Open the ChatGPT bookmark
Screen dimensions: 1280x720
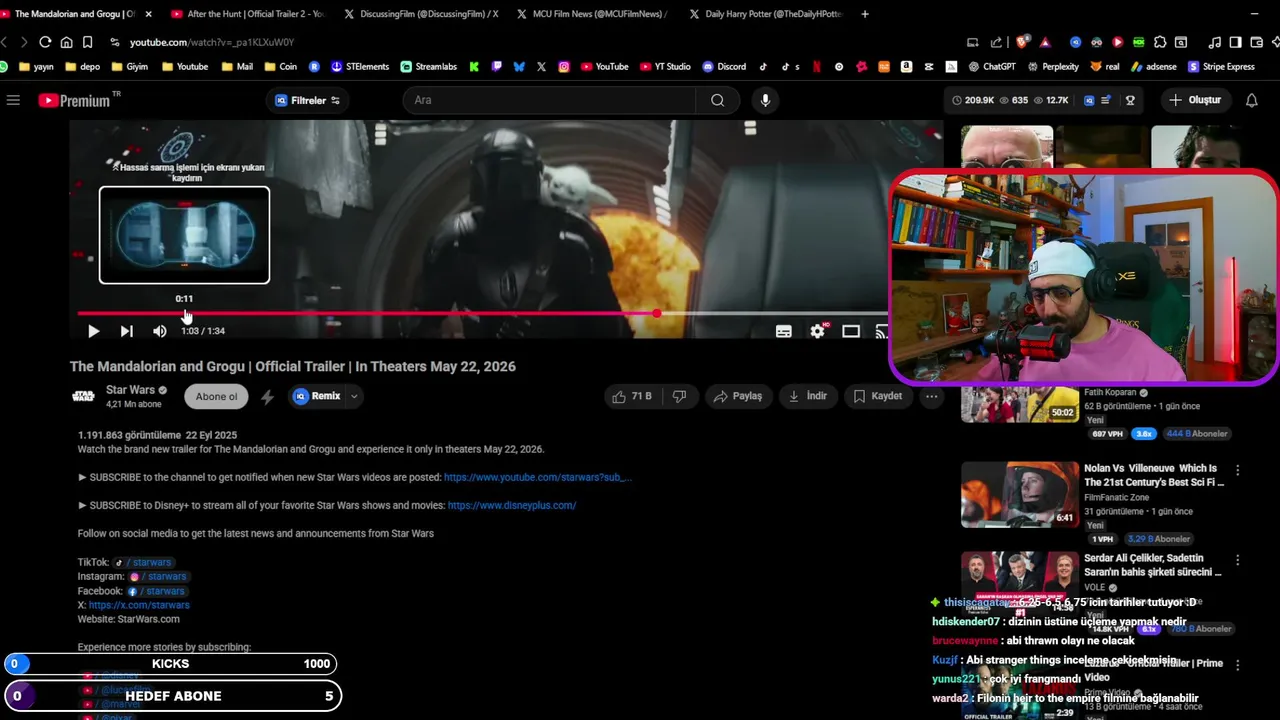[x=991, y=67]
